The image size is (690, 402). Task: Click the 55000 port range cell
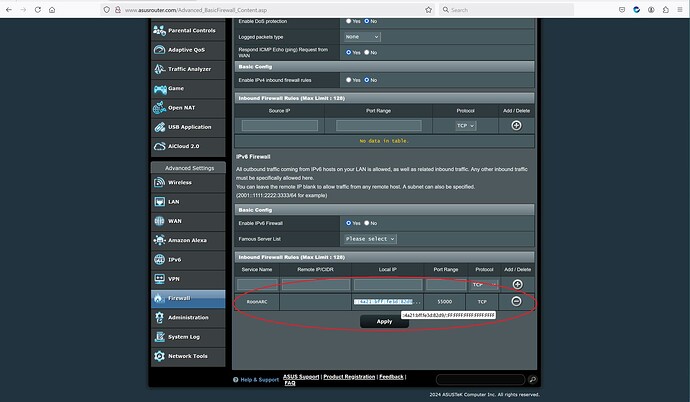(444, 302)
